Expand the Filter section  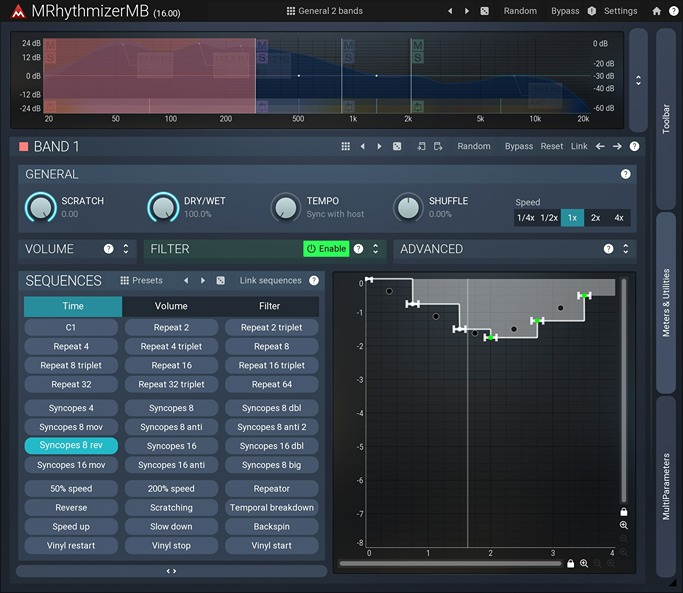click(x=375, y=249)
